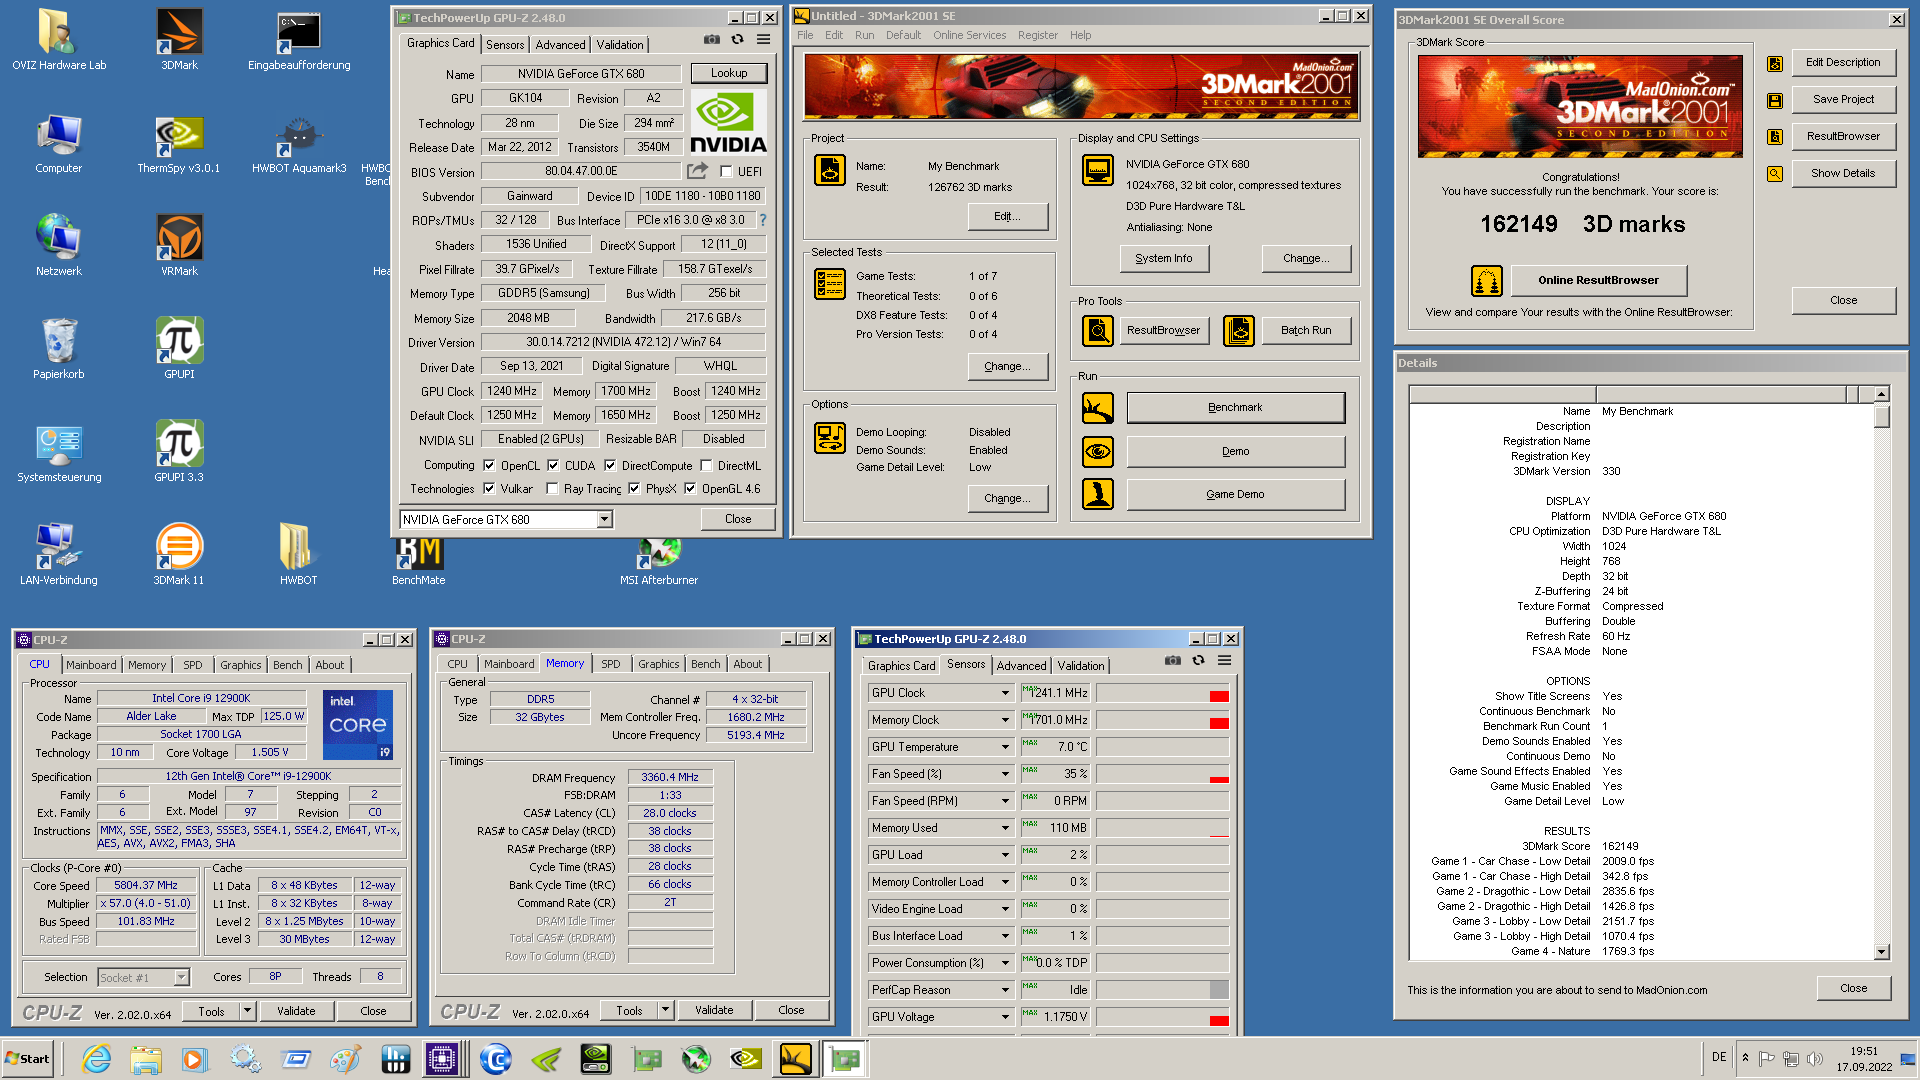The height and width of the screenshot is (1080, 1920).
Task: Start the Benchmark button in 3DMark2001
Action: [1235, 407]
